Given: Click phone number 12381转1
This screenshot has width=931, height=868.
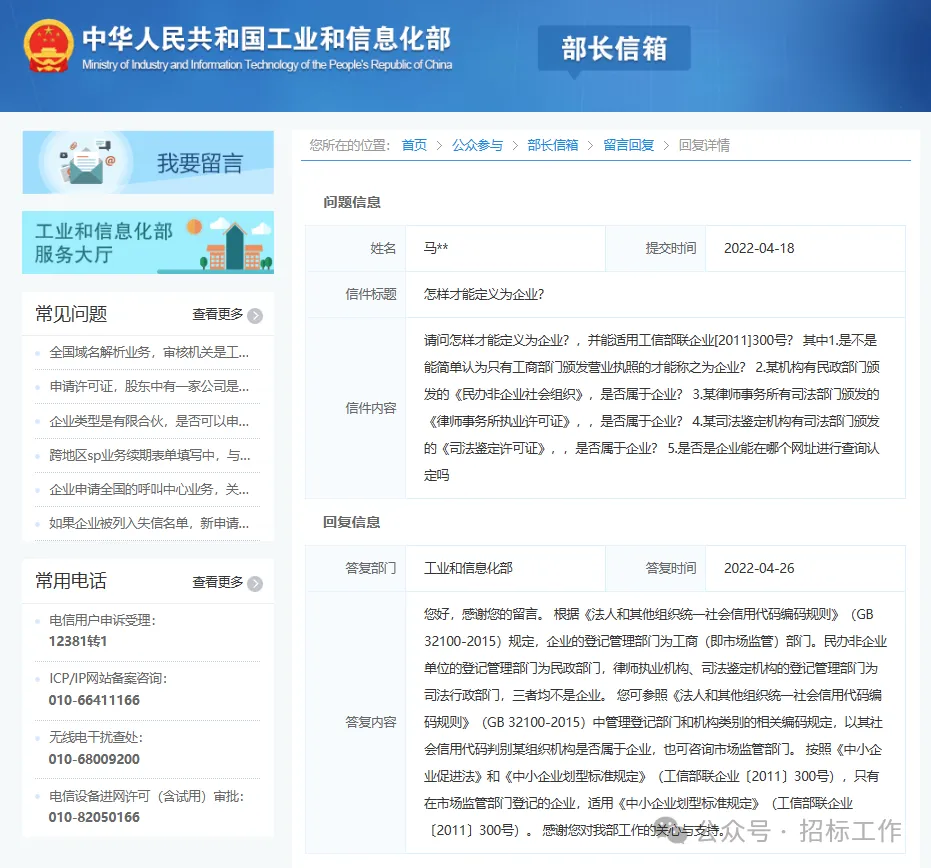Looking at the screenshot, I should 78,641.
